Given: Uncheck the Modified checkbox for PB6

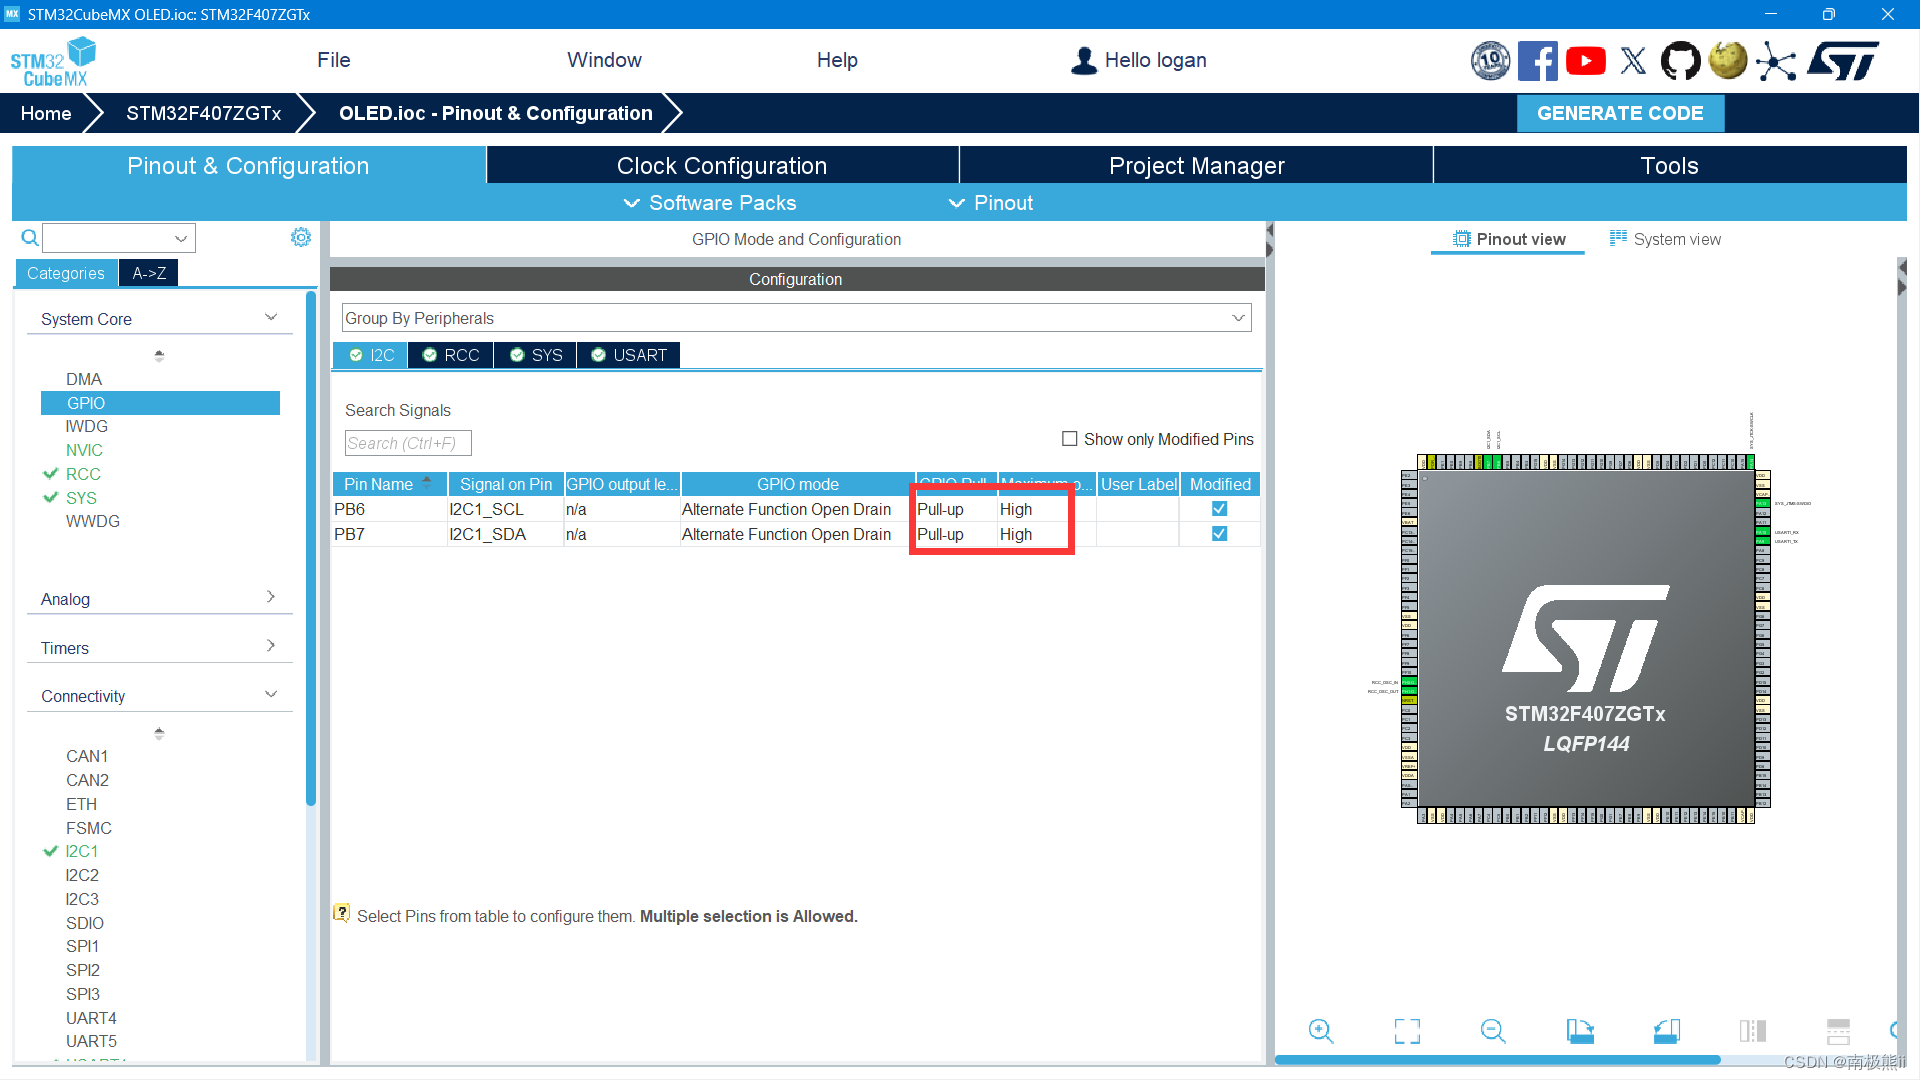Looking at the screenshot, I should [1219, 508].
